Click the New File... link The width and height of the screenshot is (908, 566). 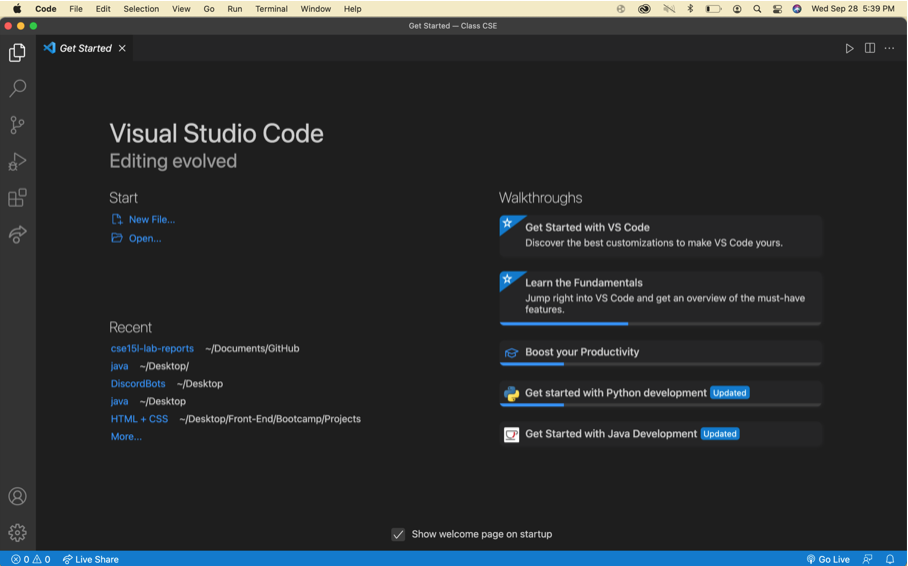[151, 219]
